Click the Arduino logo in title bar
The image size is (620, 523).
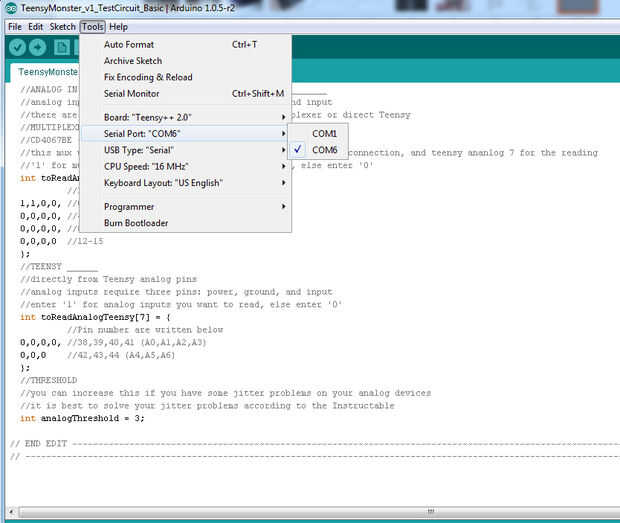coord(11,8)
